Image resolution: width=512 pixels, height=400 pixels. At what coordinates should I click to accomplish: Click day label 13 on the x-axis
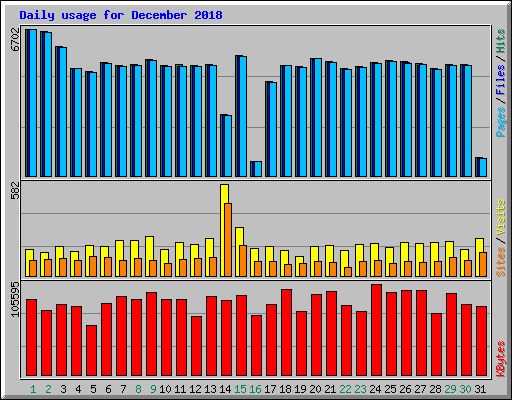click(x=210, y=389)
